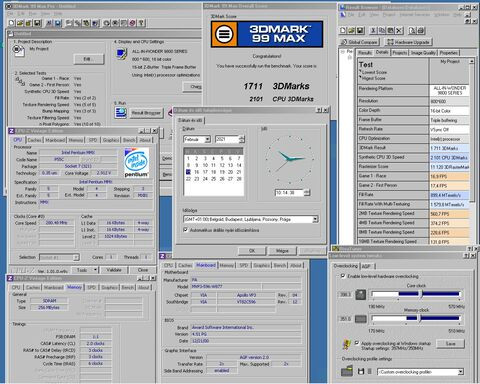Select day 25 in the calendar
Image resolution: width=480 pixels, height=384 pixels.
[x=214, y=179]
